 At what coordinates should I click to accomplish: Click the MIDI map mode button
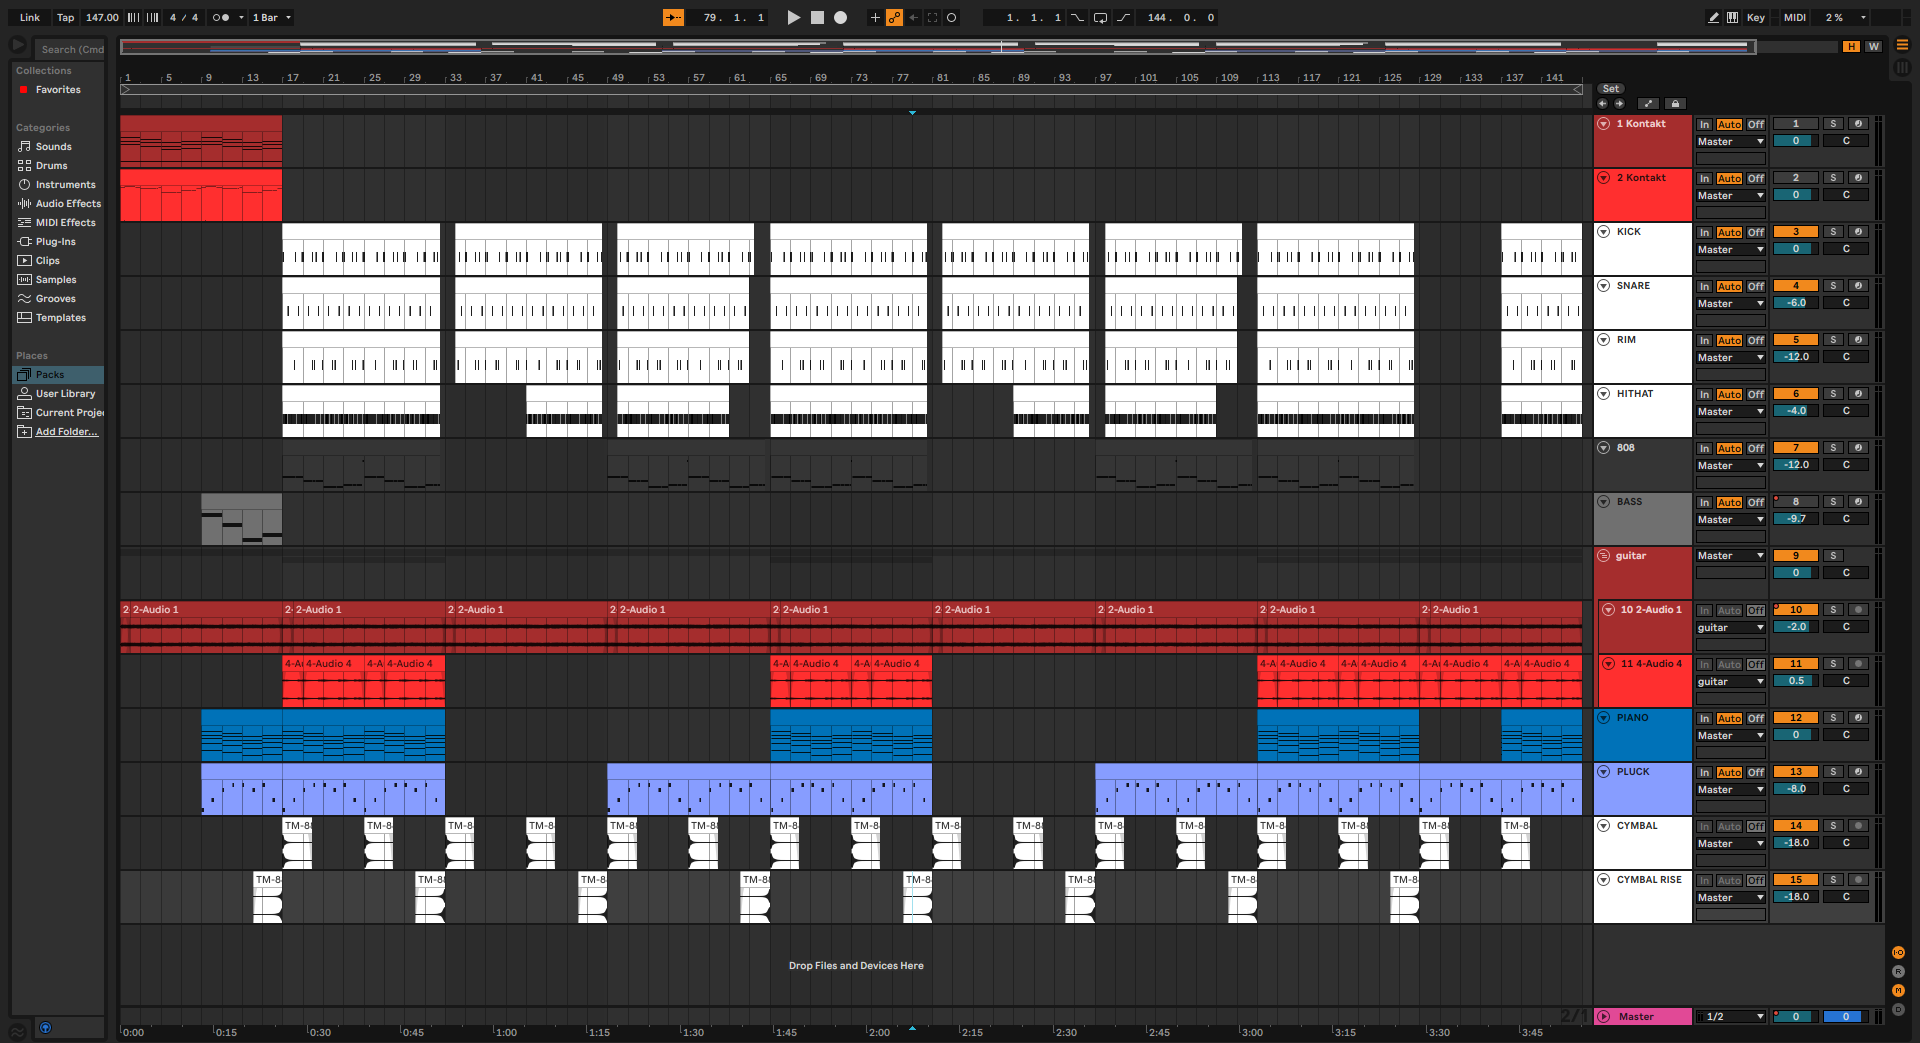[x=1795, y=17]
